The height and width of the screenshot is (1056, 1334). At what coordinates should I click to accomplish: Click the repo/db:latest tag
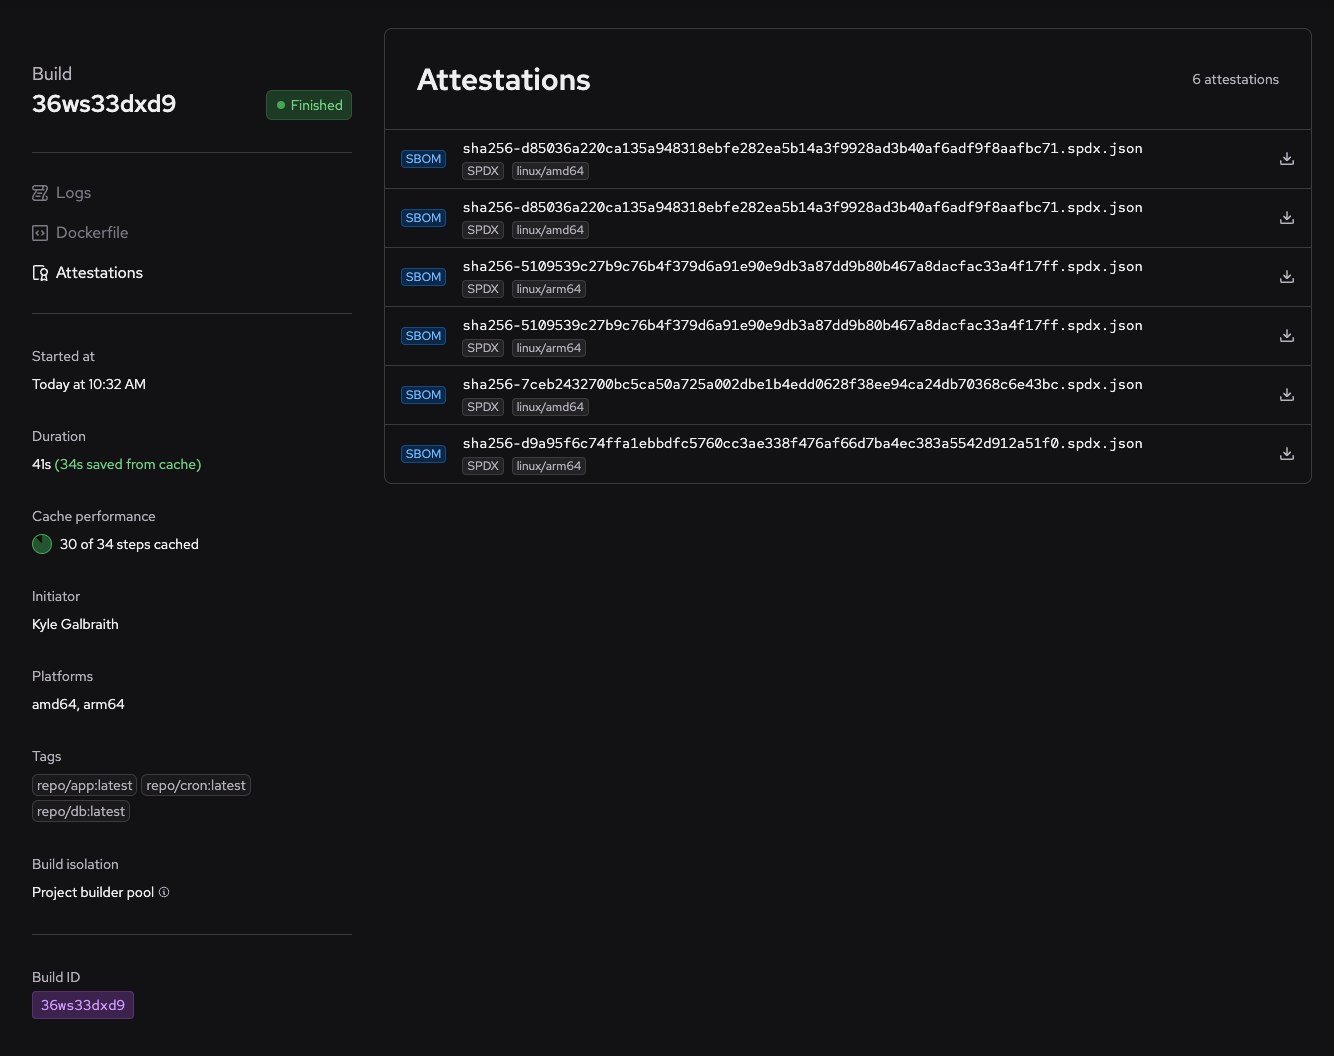(81, 811)
